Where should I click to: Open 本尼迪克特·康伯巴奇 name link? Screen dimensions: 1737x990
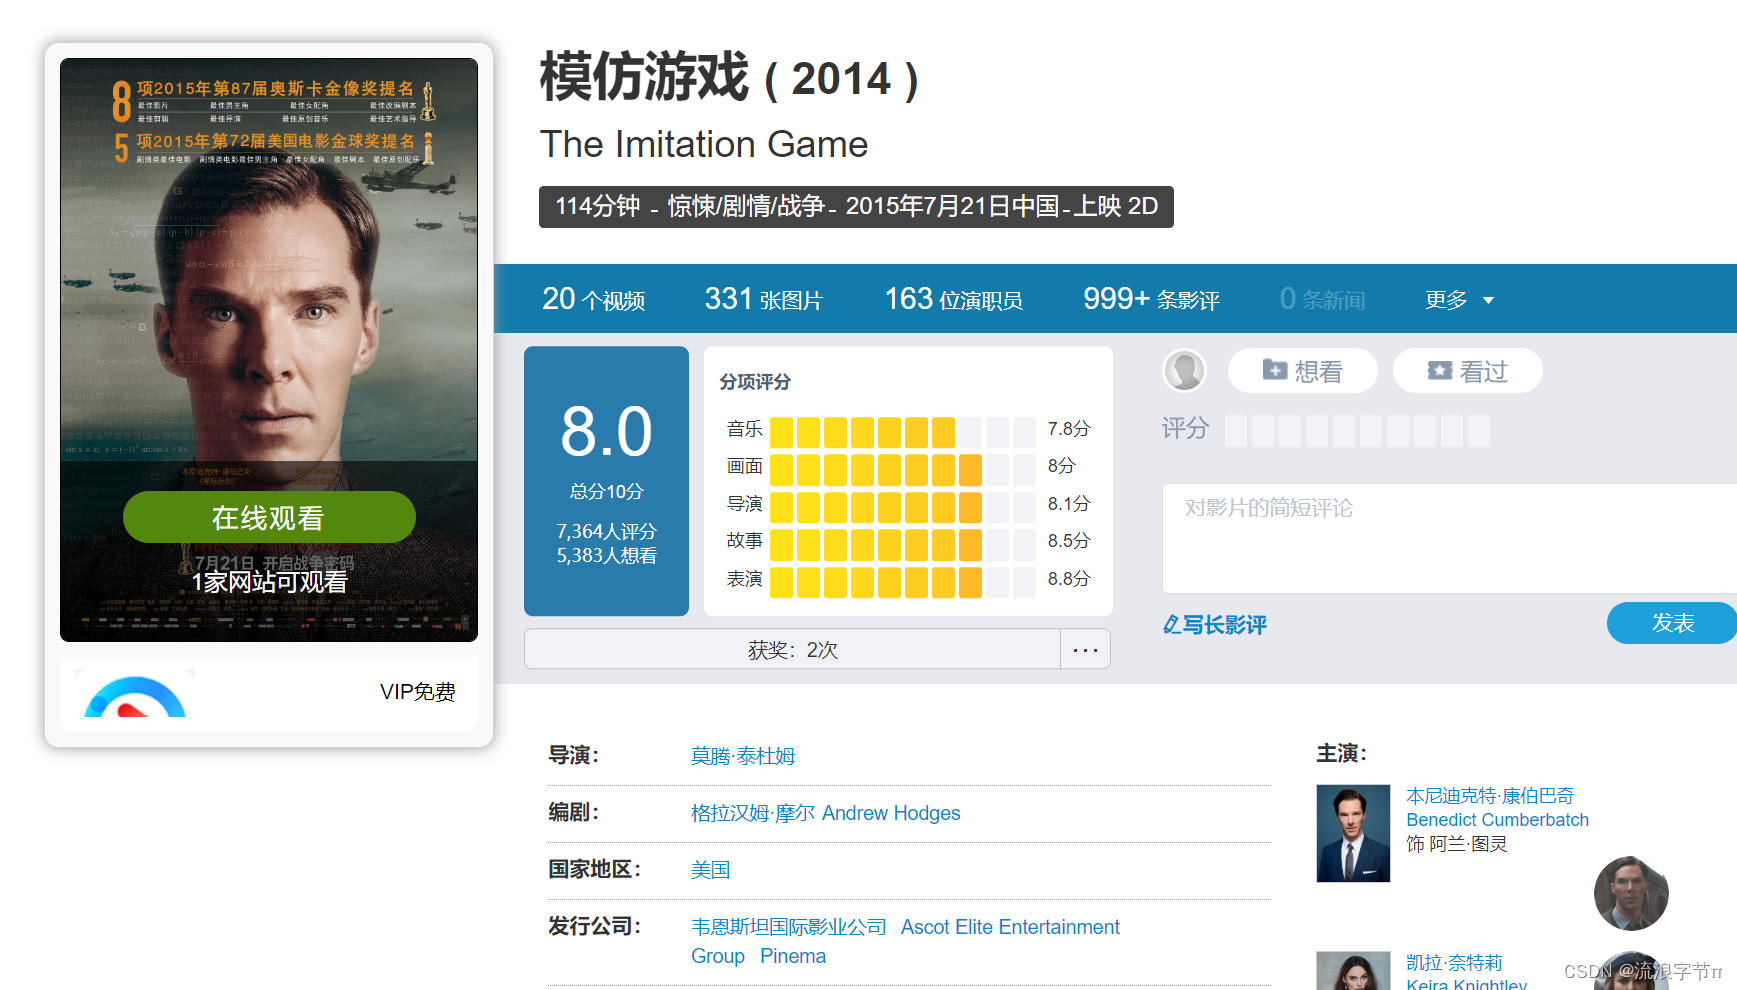pyautogui.click(x=1490, y=795)
